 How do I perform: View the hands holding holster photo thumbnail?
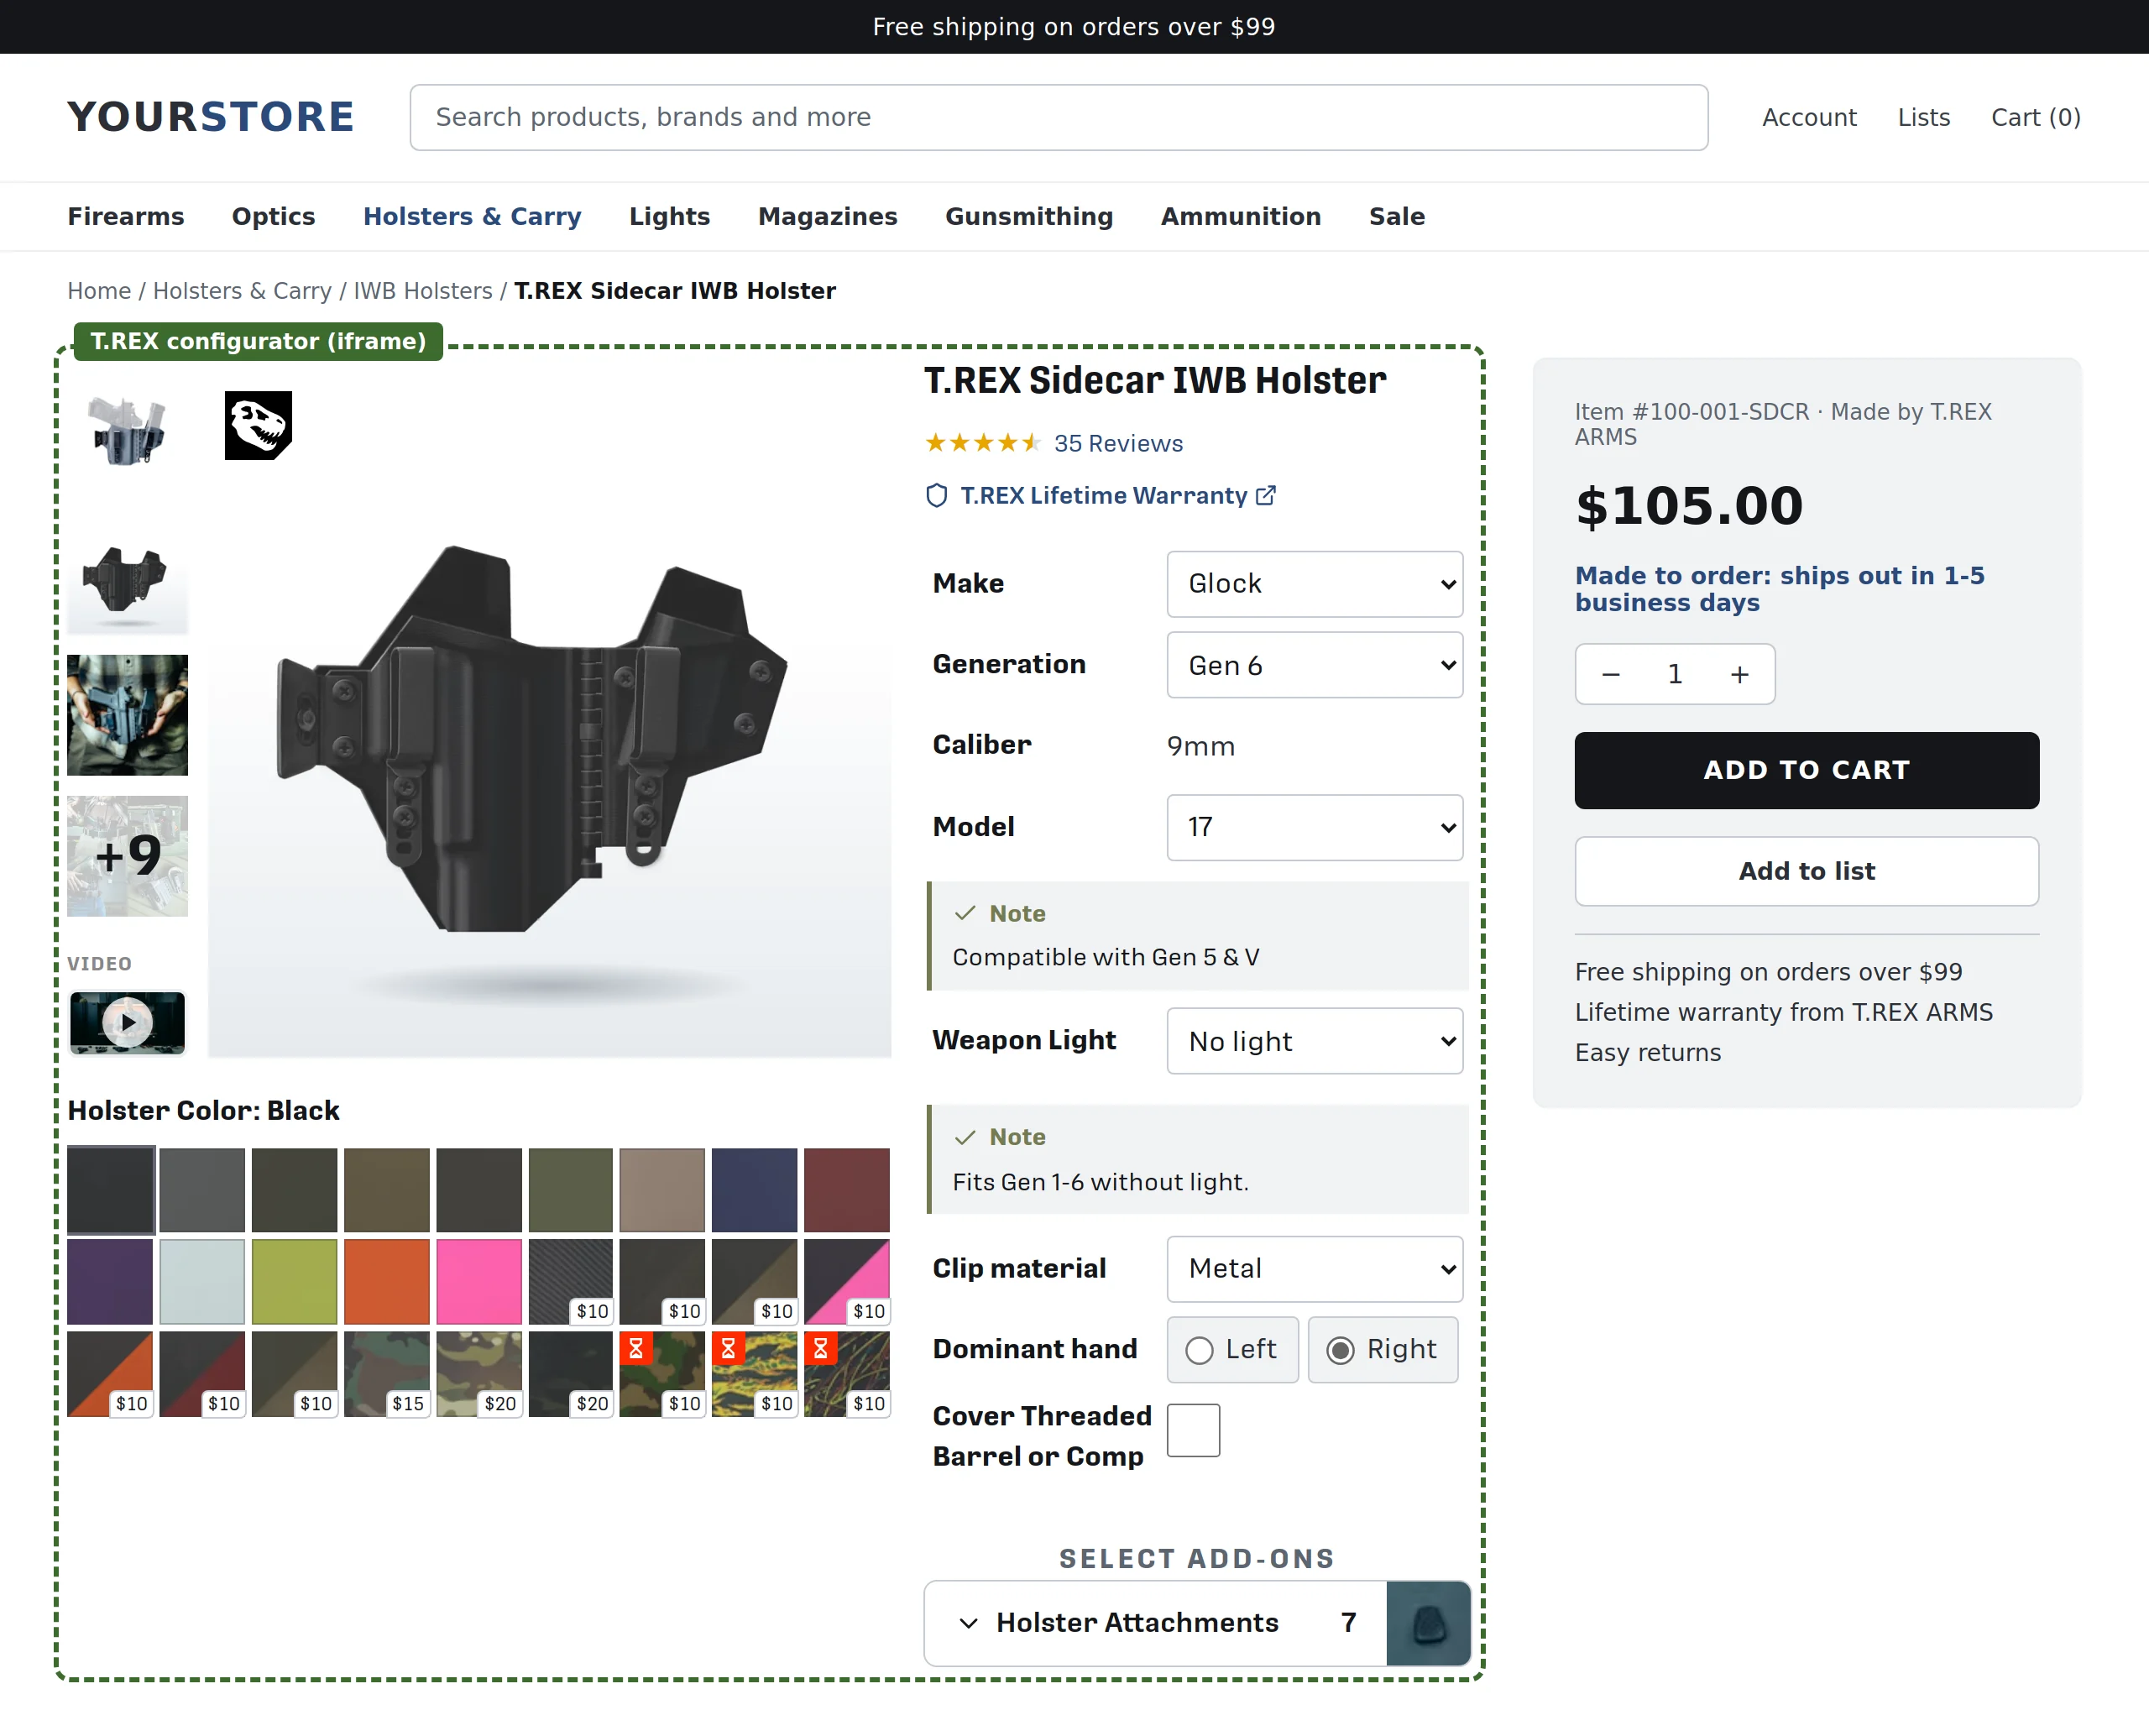tap(127, 715)
